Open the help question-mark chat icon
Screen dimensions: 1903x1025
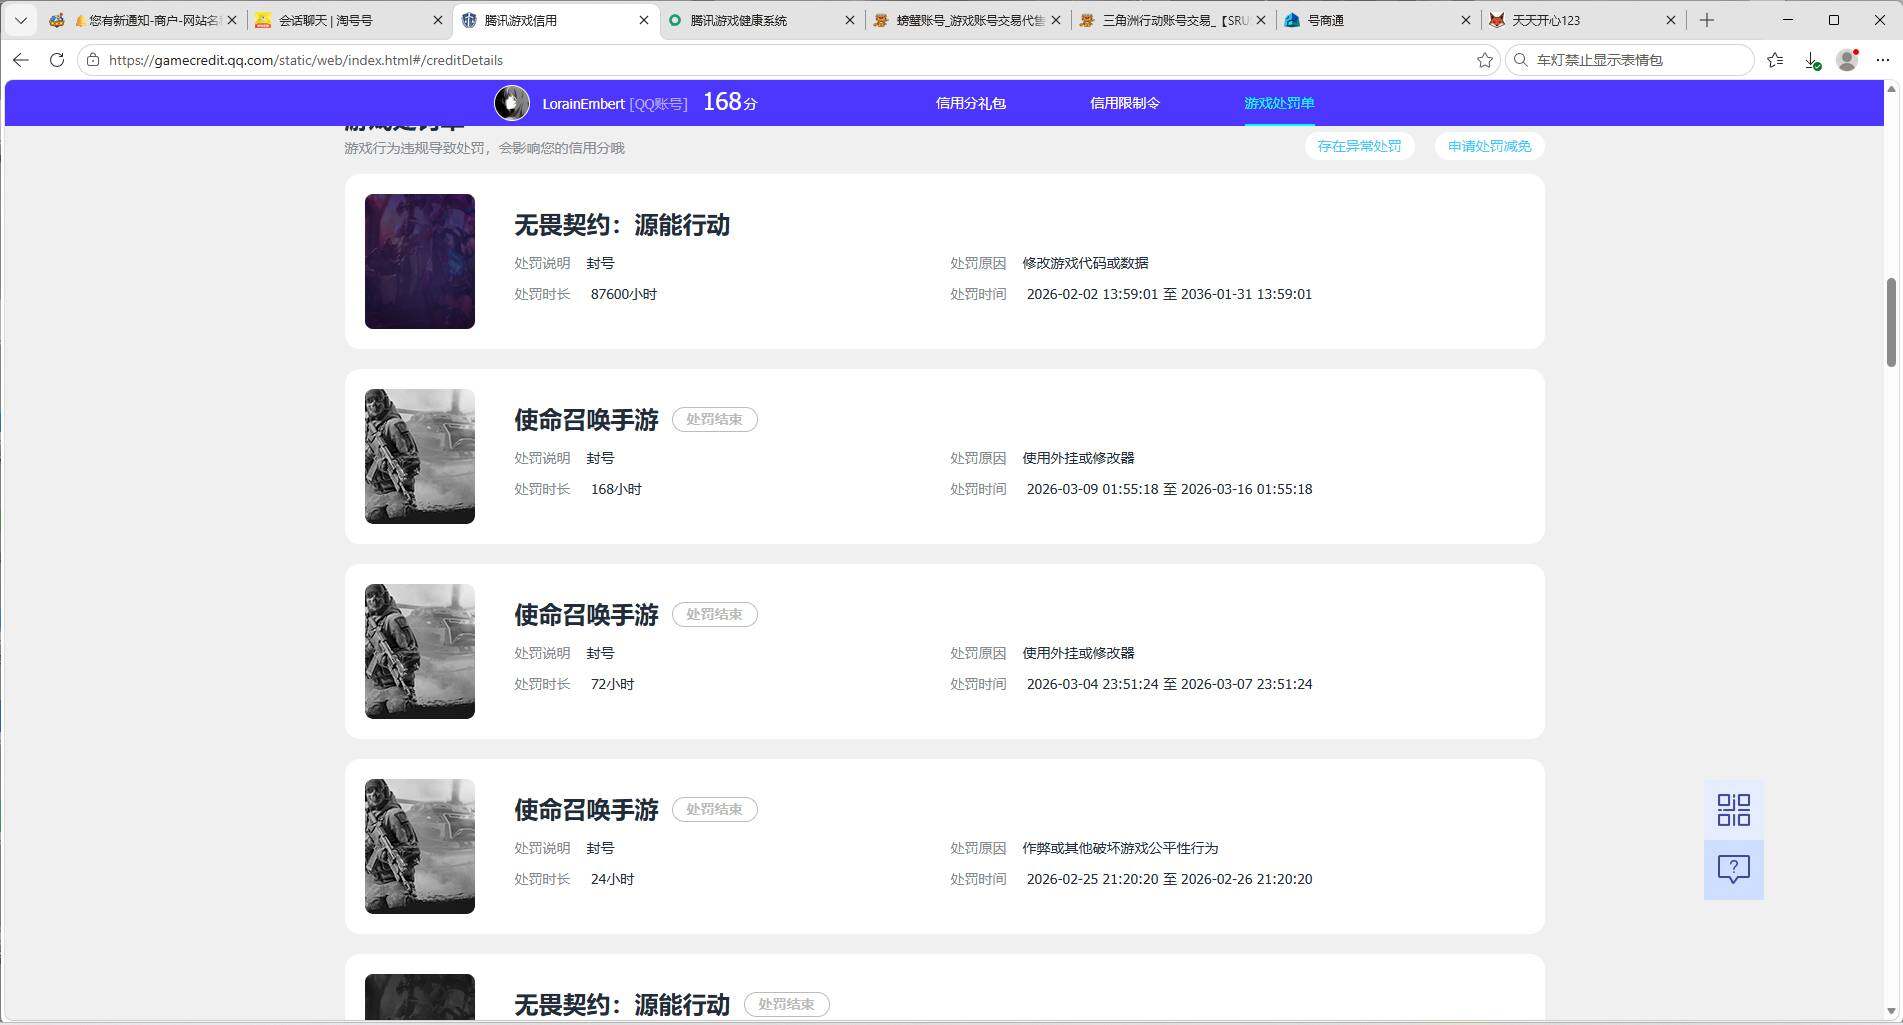point(1733,869)
